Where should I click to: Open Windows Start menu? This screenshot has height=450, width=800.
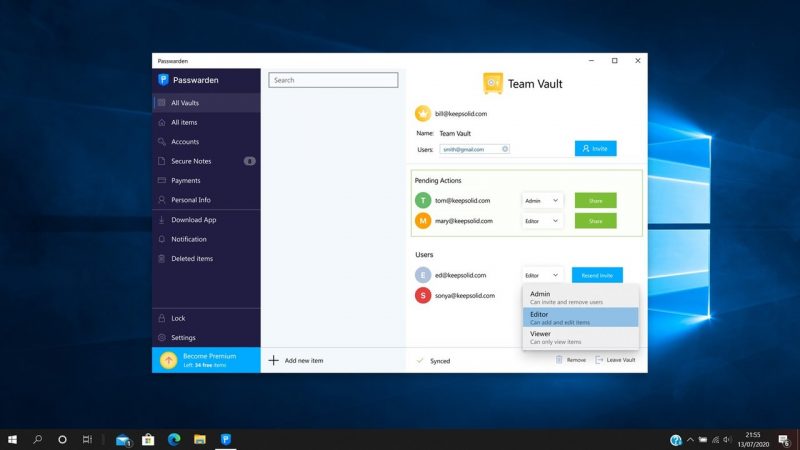[x=12, y=439]
